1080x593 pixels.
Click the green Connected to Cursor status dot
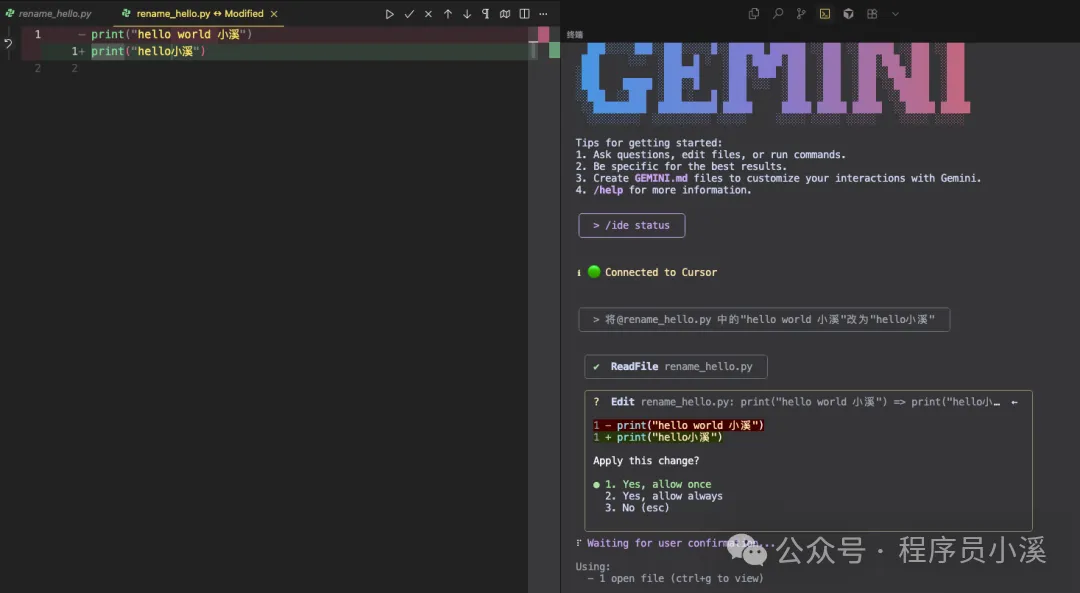click(x=594, y=271)
